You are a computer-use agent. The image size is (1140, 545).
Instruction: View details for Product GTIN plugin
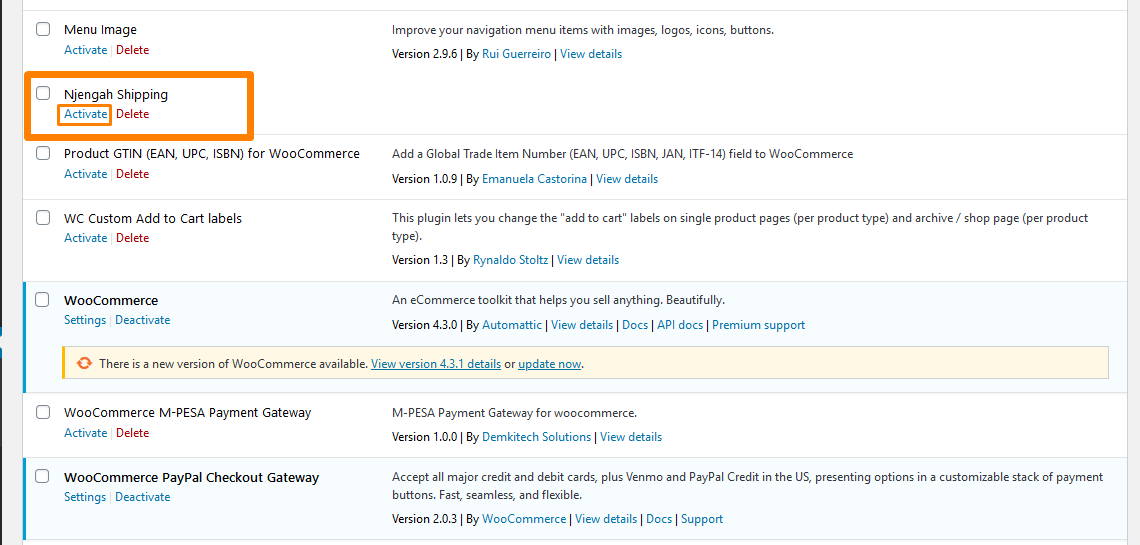pyautogui.click(x=627, y=179)
